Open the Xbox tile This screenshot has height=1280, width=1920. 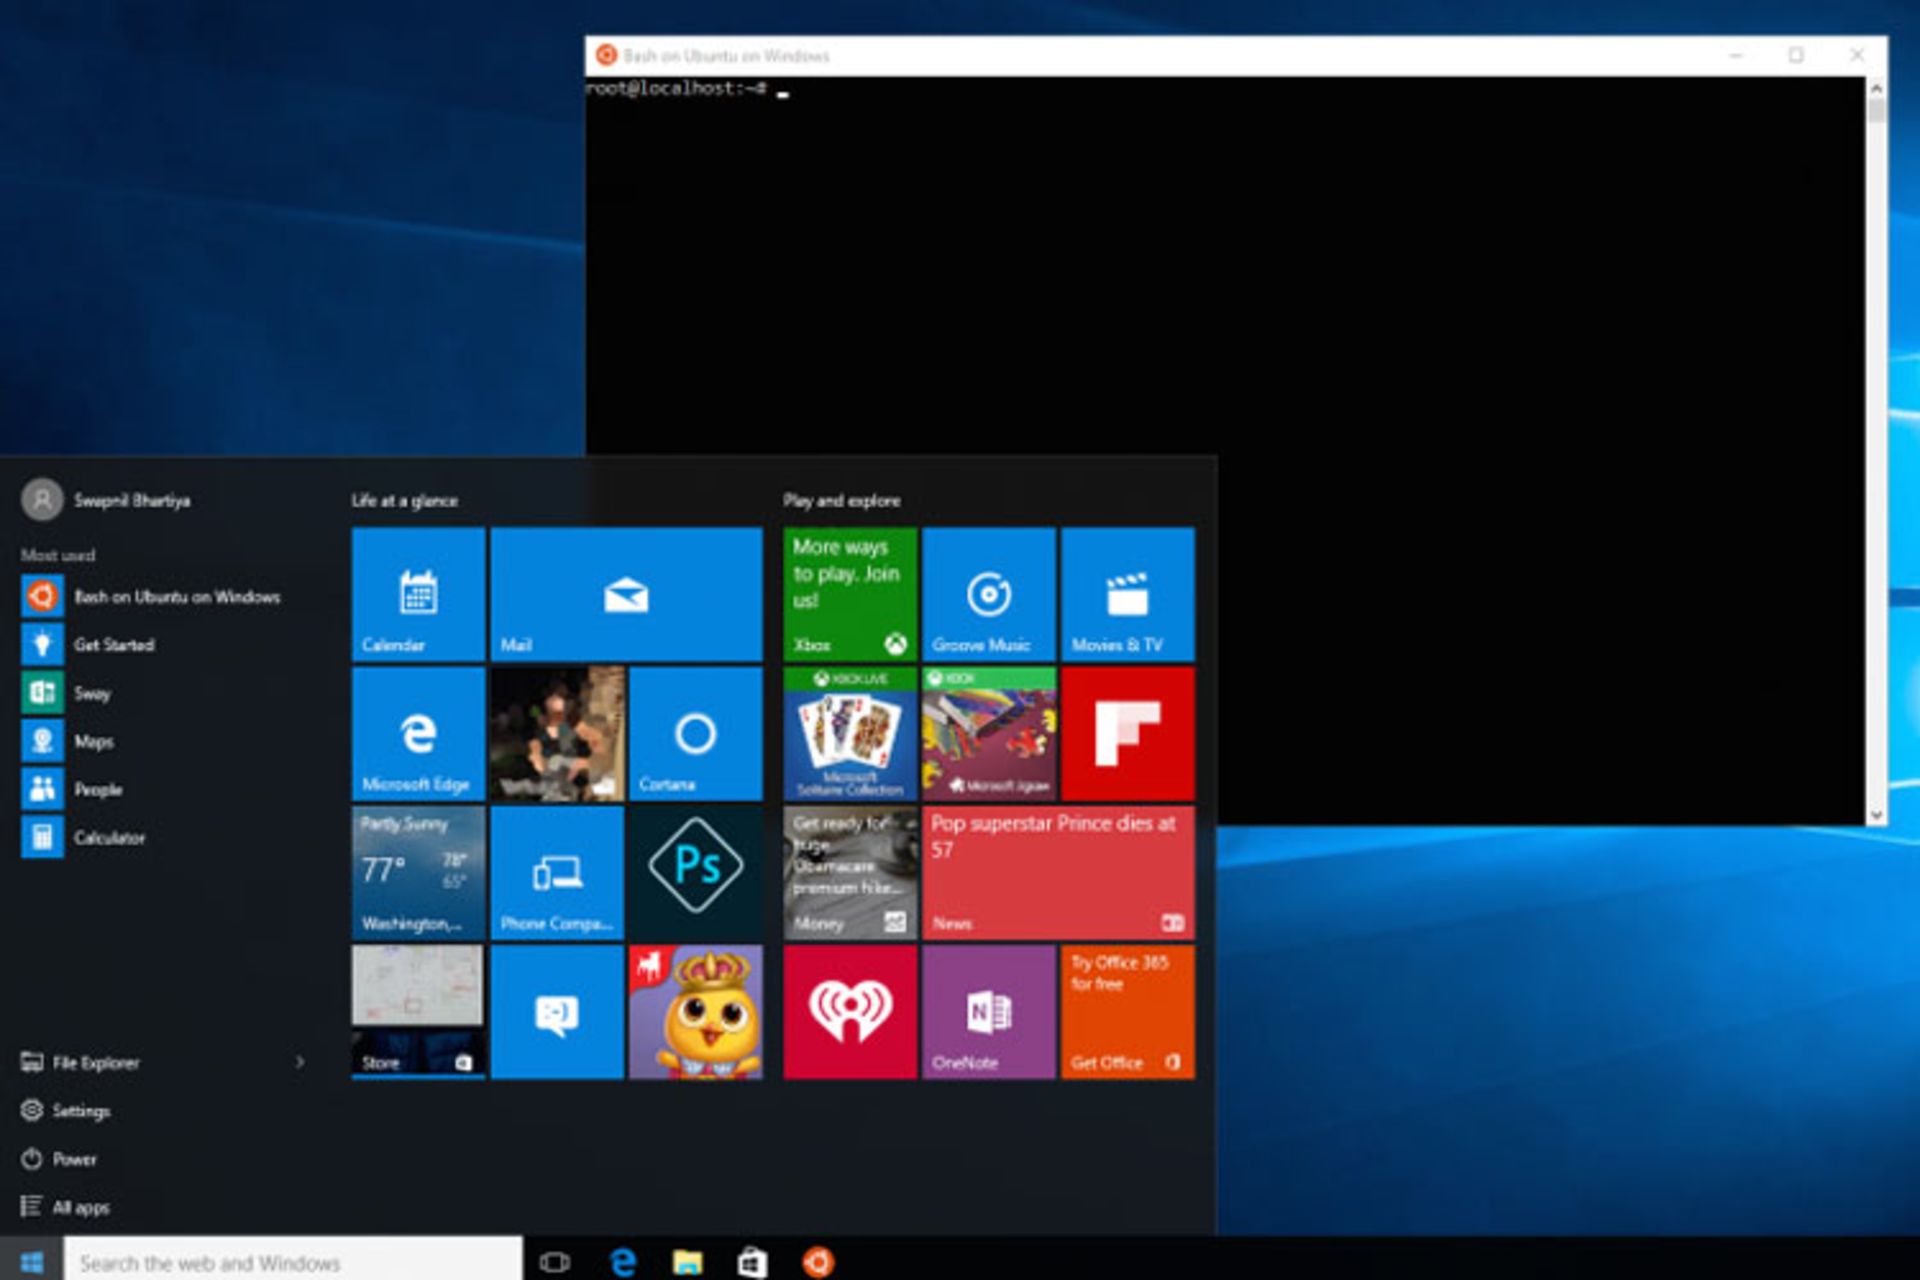tap(850, 594)
